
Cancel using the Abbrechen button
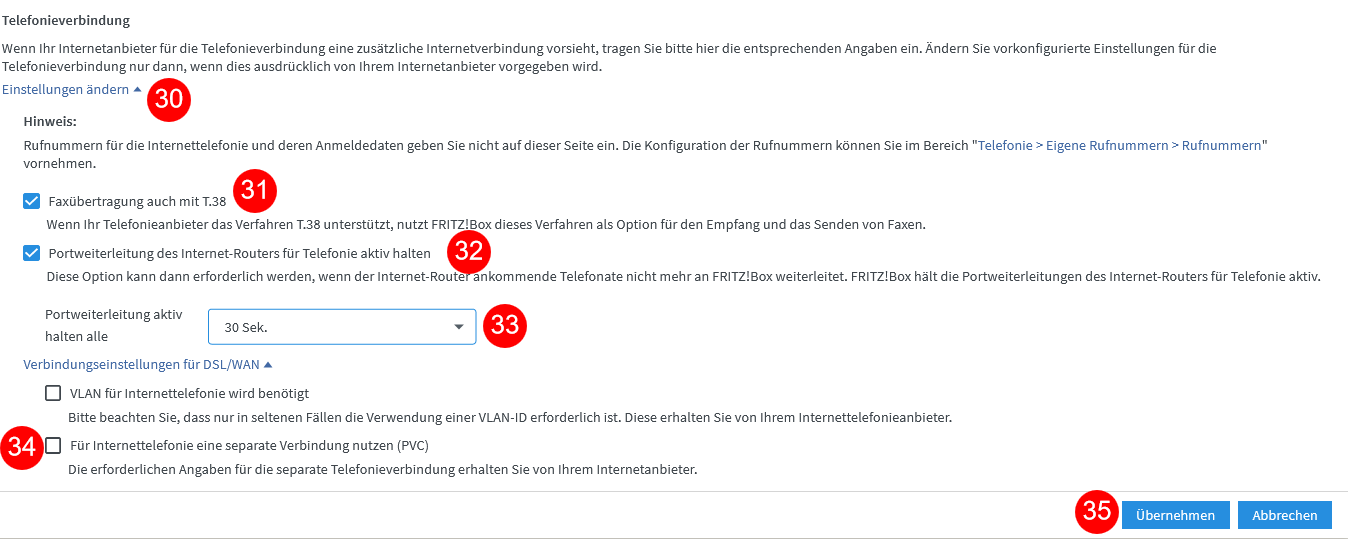pyautogui.click(x=1285, y=515)
